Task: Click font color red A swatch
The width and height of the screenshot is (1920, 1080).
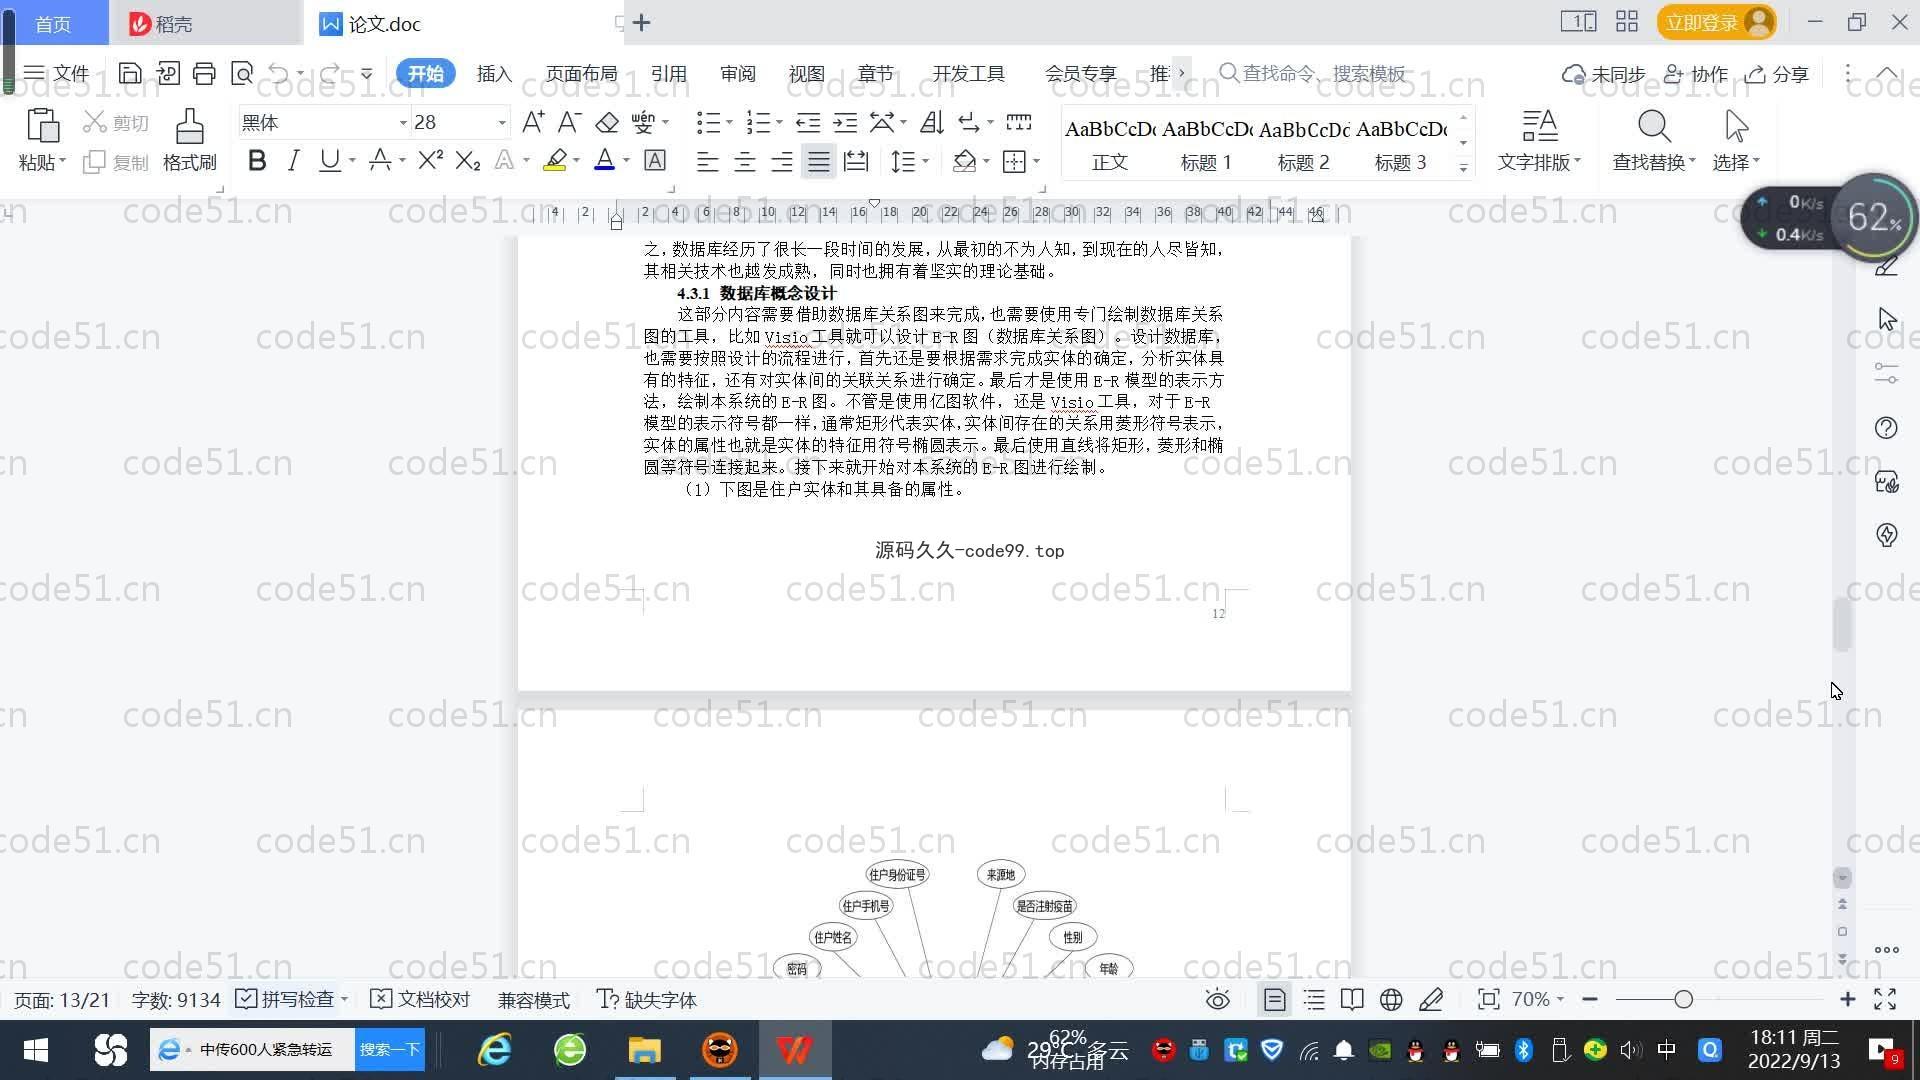Action: 604,161
